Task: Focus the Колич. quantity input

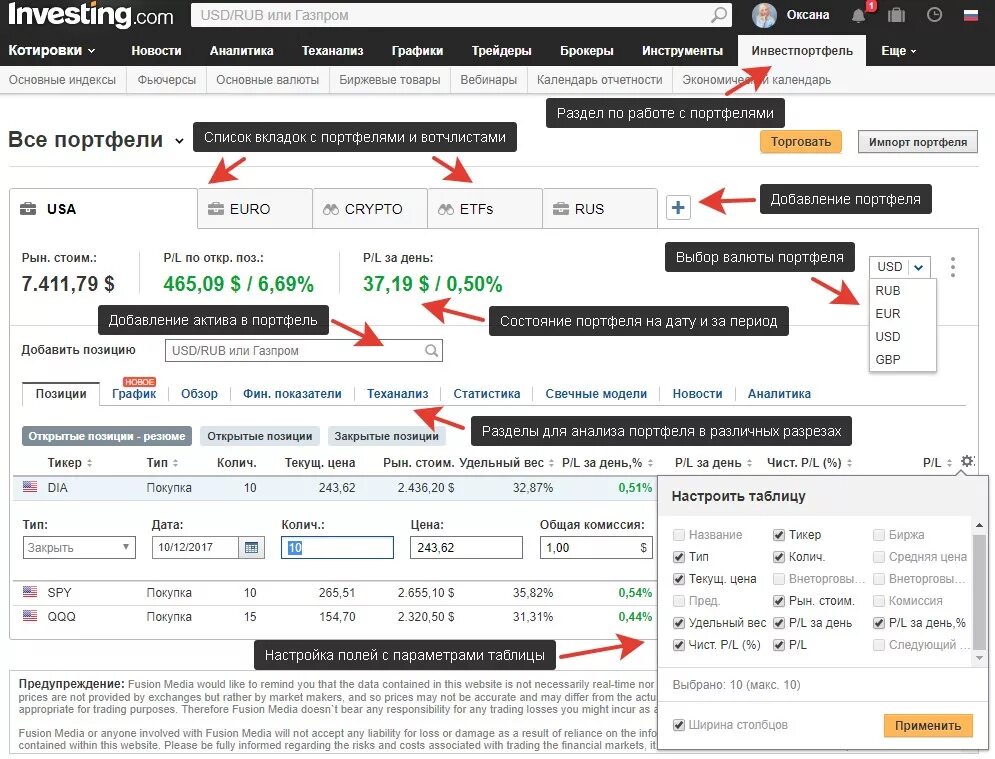Action: pyautogui.click(x=337, y=547)
